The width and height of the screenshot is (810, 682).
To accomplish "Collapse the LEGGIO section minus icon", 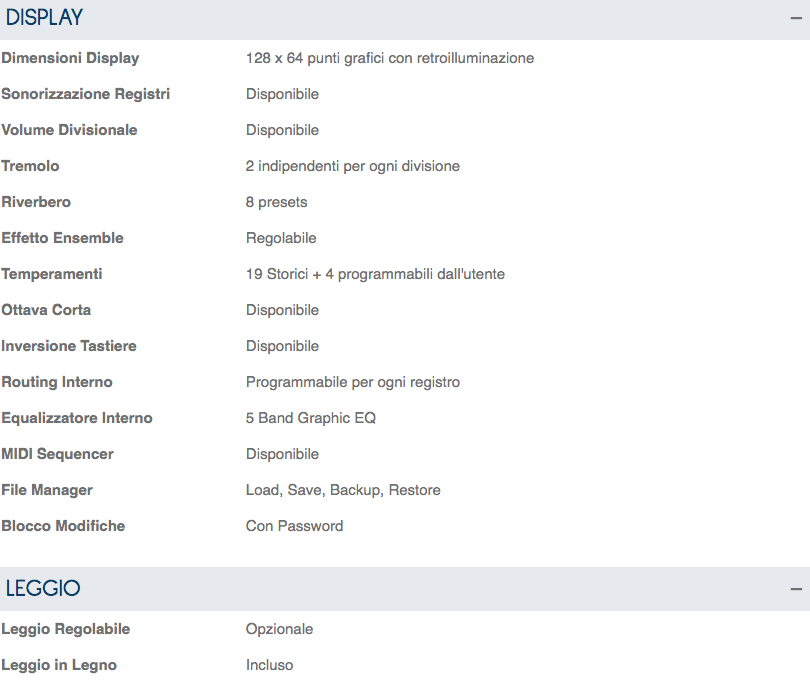I will [796, 589].
